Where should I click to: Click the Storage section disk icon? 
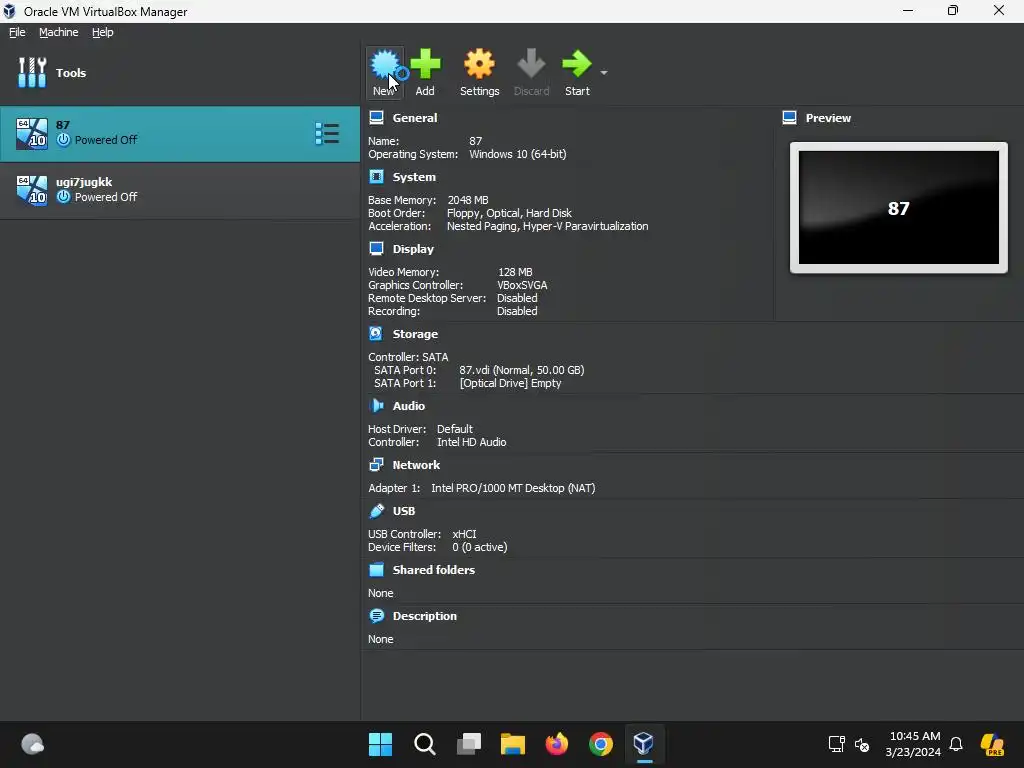(376, 334)
